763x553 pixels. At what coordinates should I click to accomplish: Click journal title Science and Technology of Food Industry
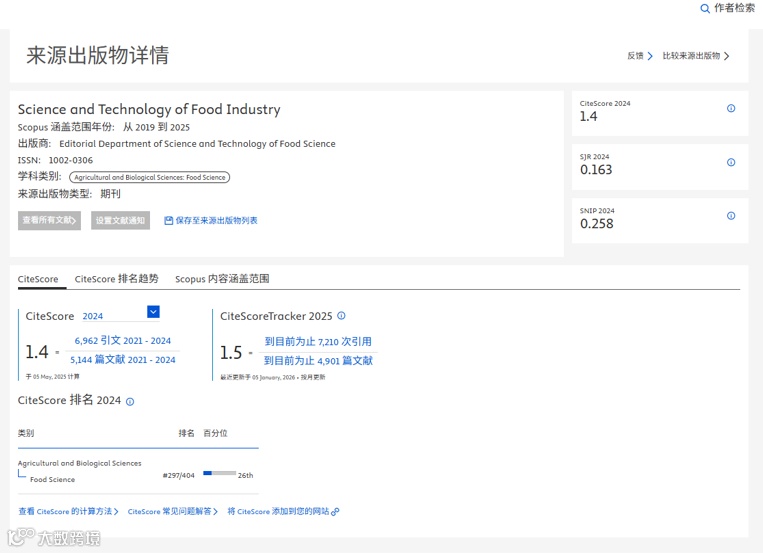pos(149,109)
